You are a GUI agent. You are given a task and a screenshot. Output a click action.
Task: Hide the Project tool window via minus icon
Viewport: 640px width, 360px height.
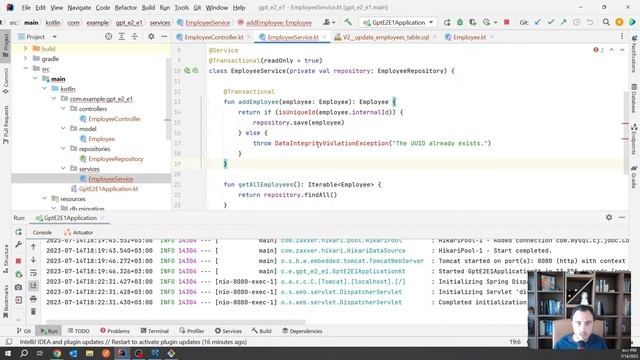click(x=164, y=37)
